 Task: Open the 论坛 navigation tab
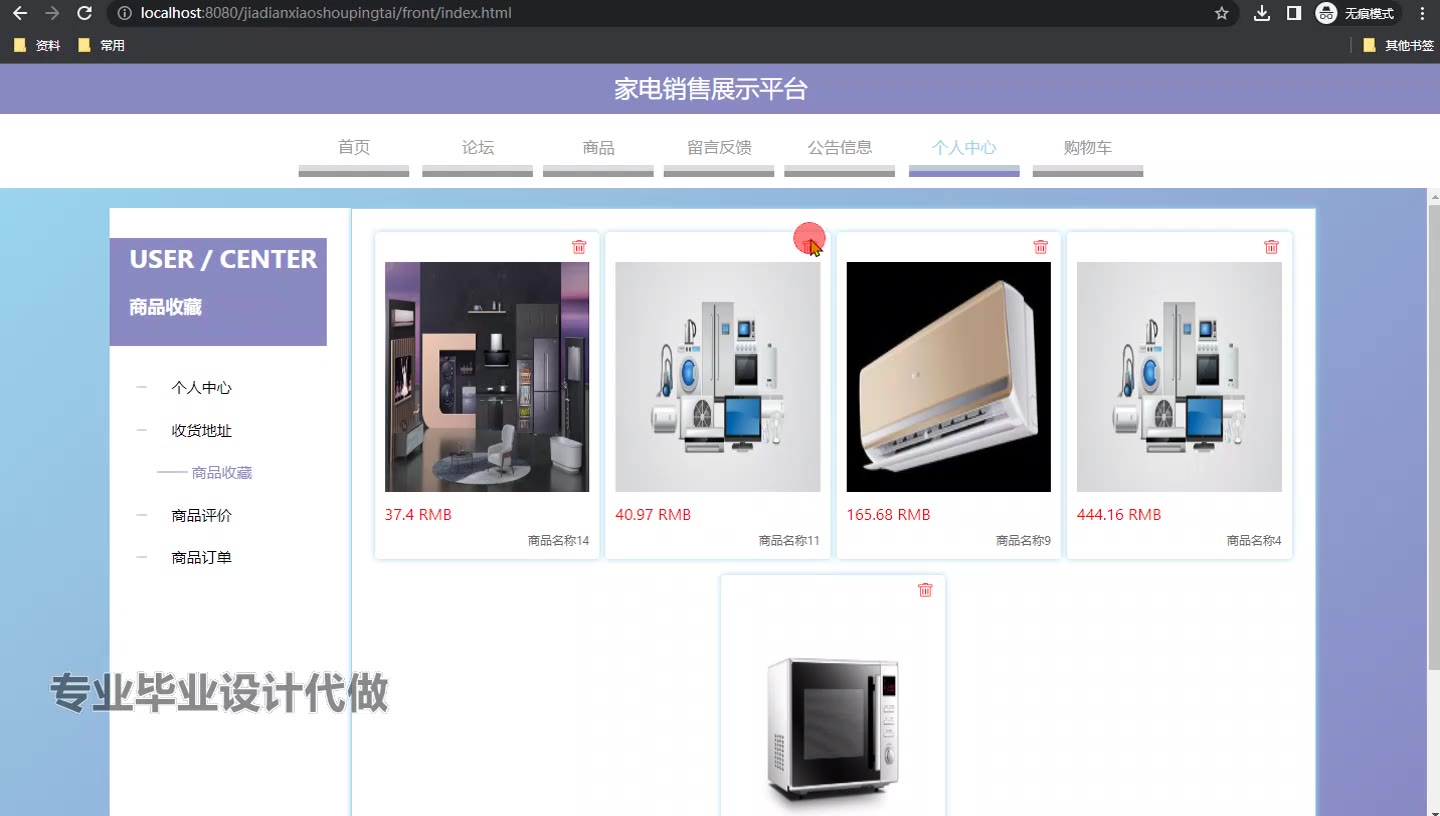(x=478, y=148)
